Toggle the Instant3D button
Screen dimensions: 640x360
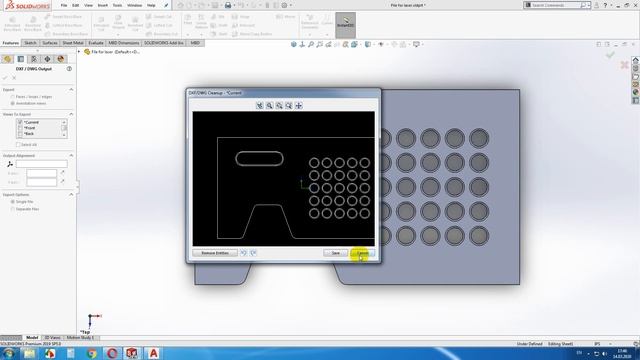point(345,24)
